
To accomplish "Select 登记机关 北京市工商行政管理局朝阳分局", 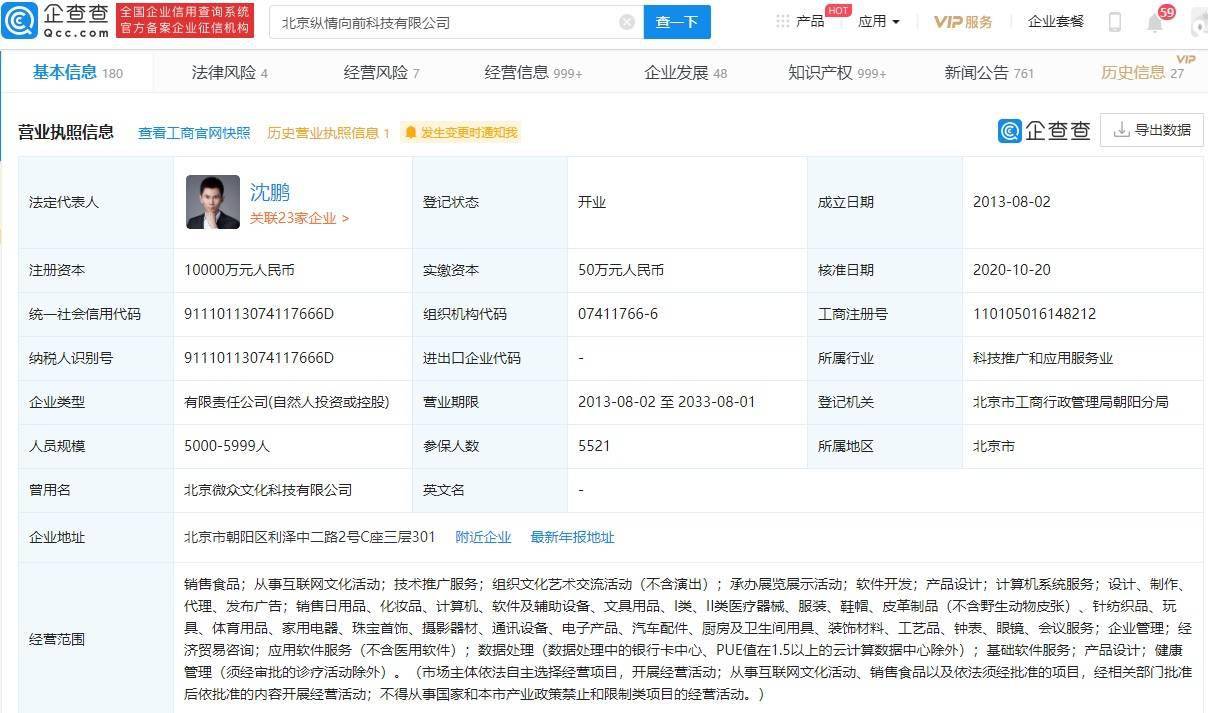I will pos(1070,402).
